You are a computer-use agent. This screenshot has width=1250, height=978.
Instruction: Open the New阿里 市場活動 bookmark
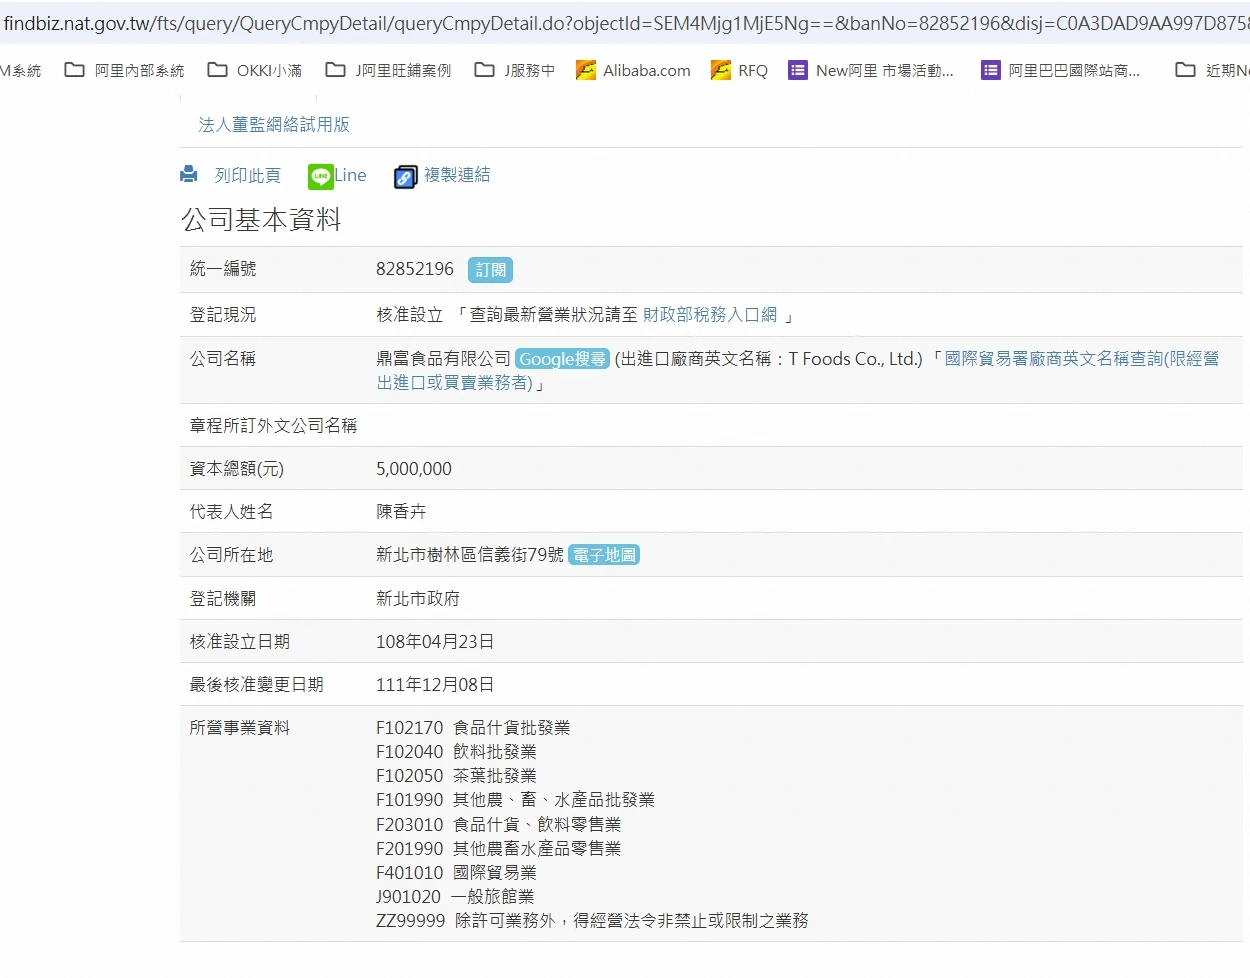click(871, 70)
